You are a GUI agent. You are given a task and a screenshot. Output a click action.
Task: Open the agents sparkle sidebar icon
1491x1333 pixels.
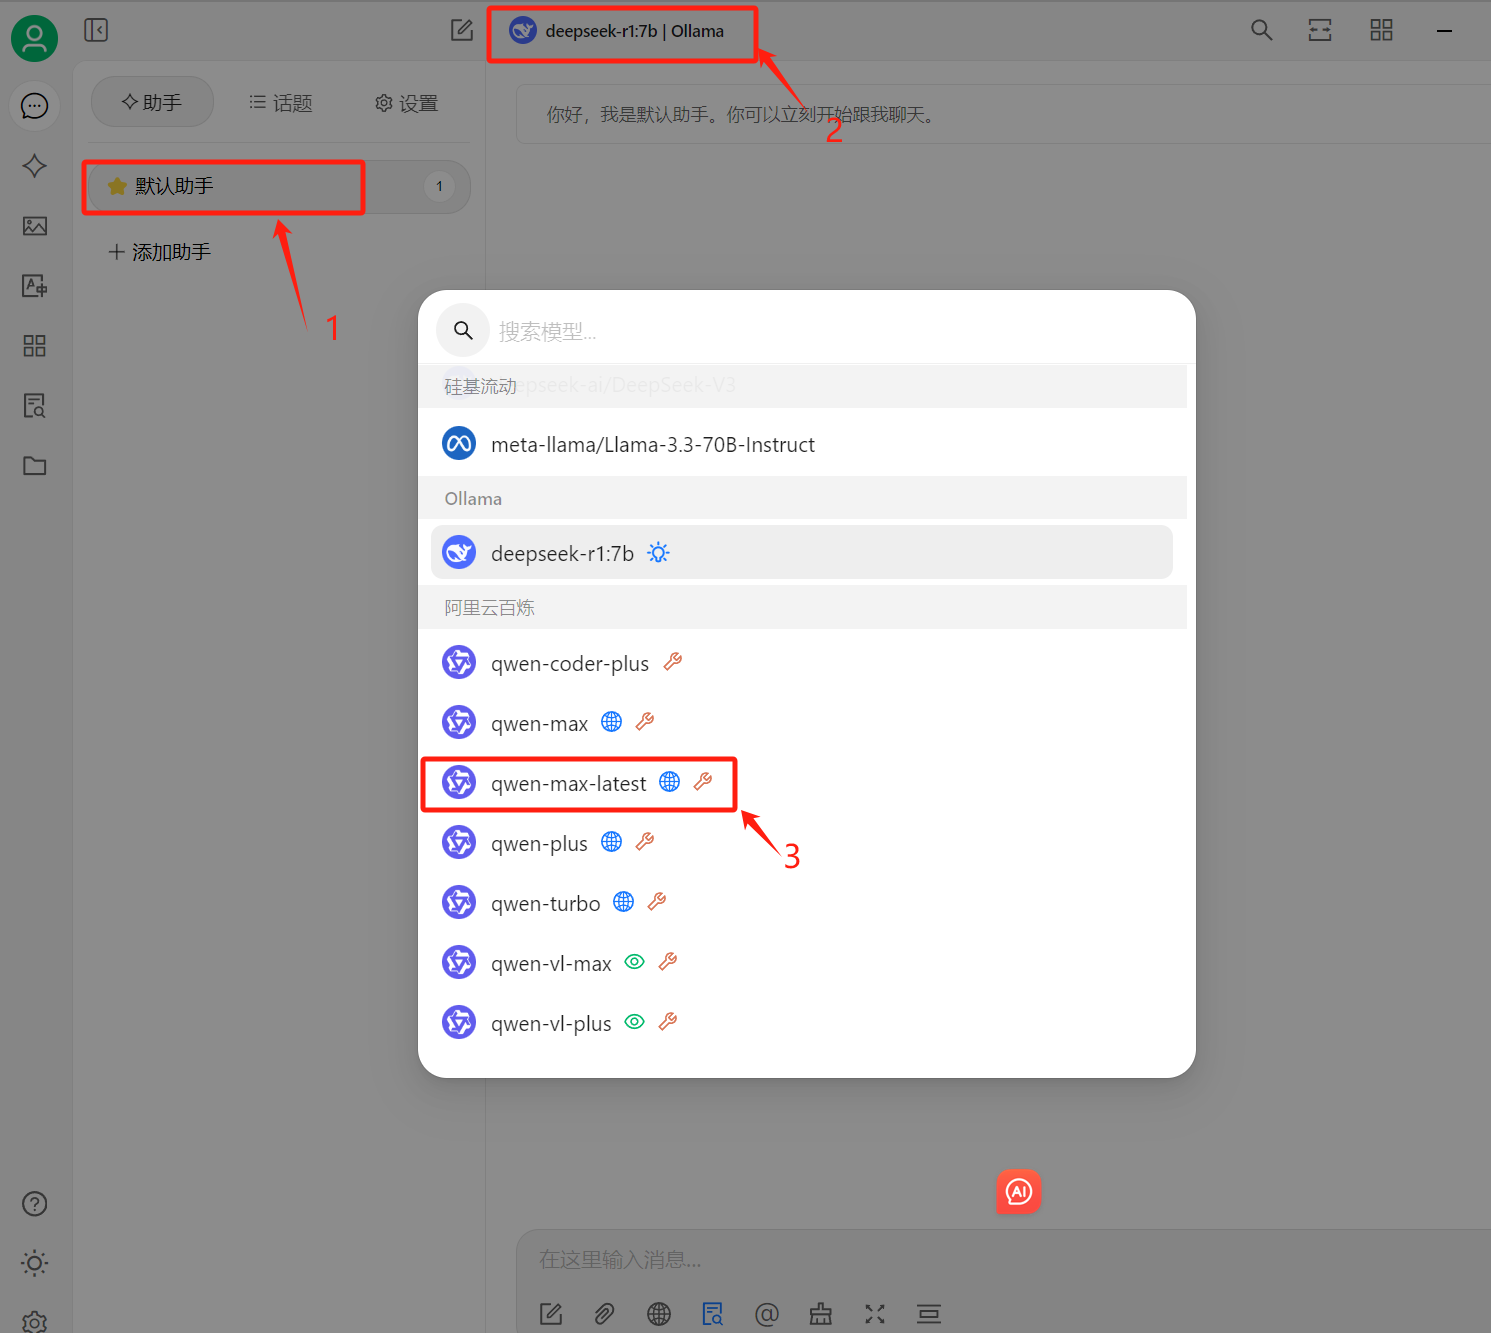coord(34,166)
